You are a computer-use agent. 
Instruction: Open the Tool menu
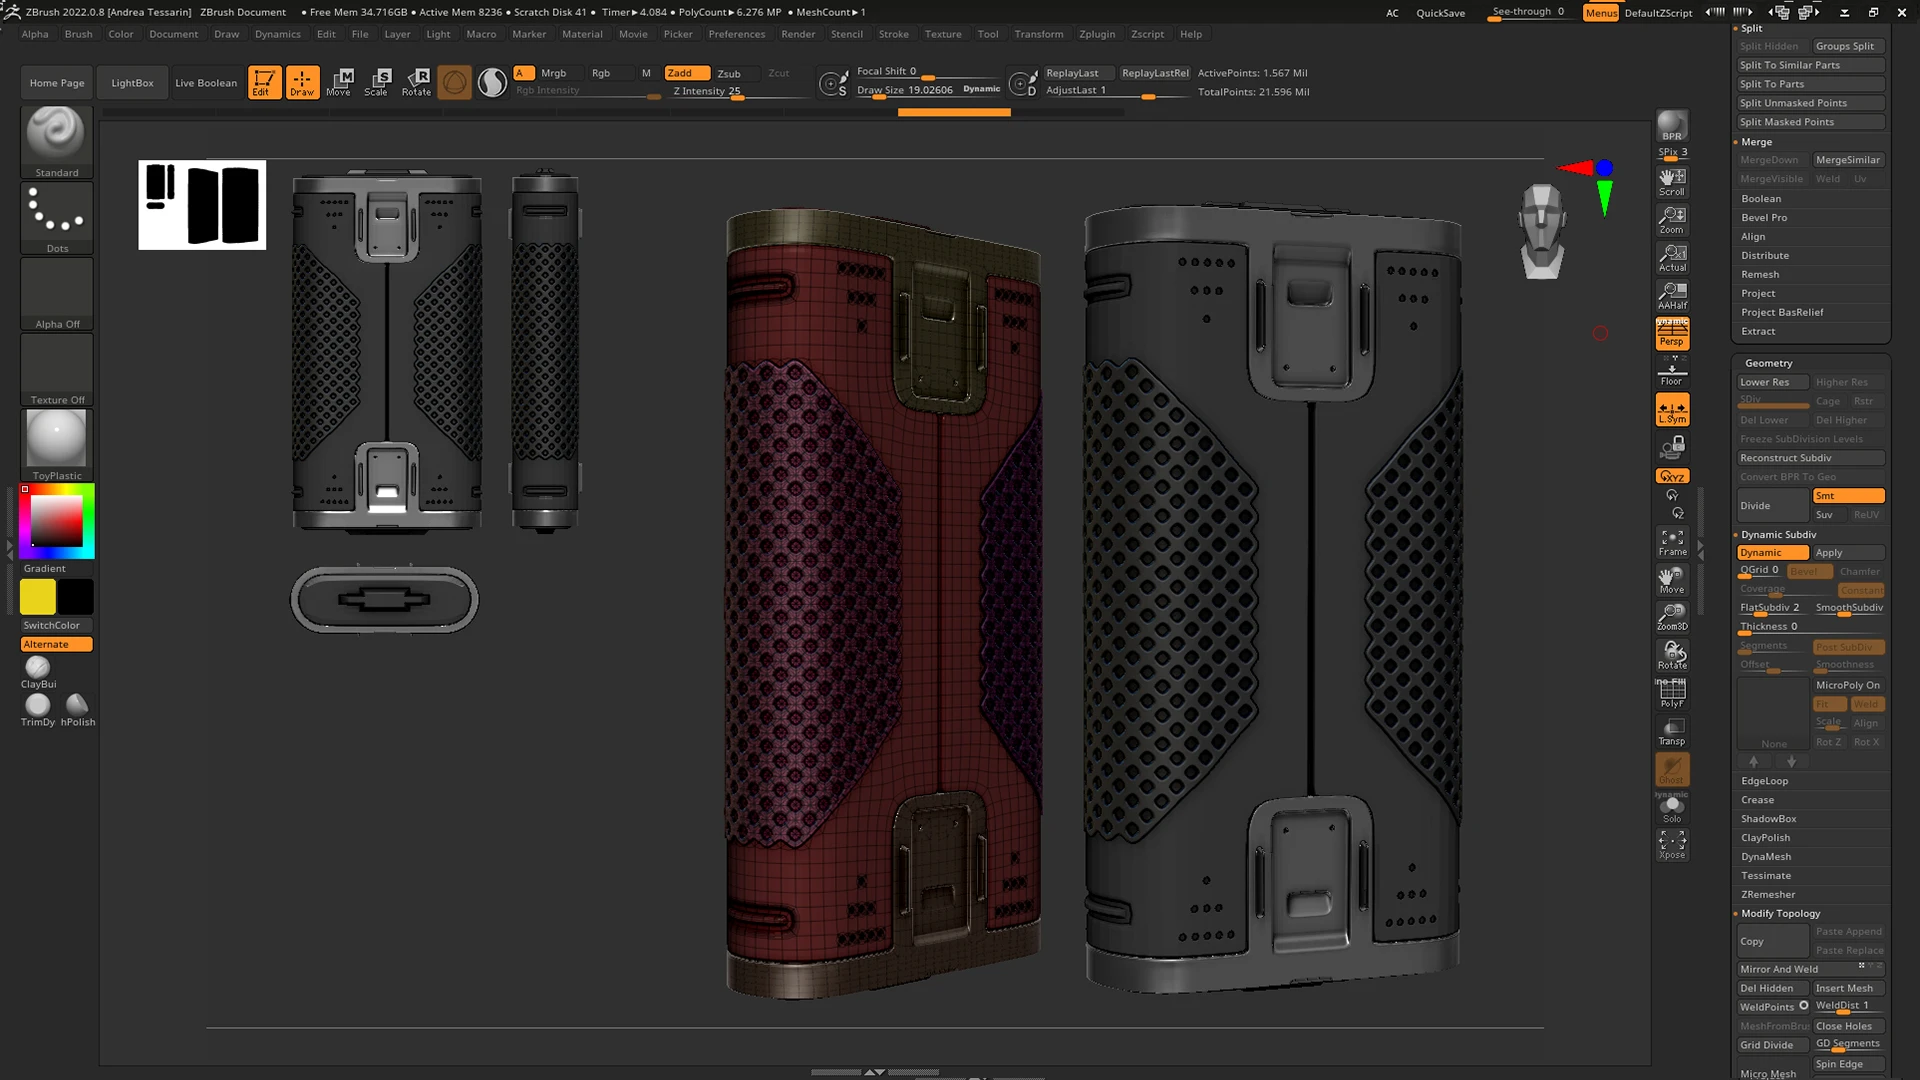tap(988, 34)
